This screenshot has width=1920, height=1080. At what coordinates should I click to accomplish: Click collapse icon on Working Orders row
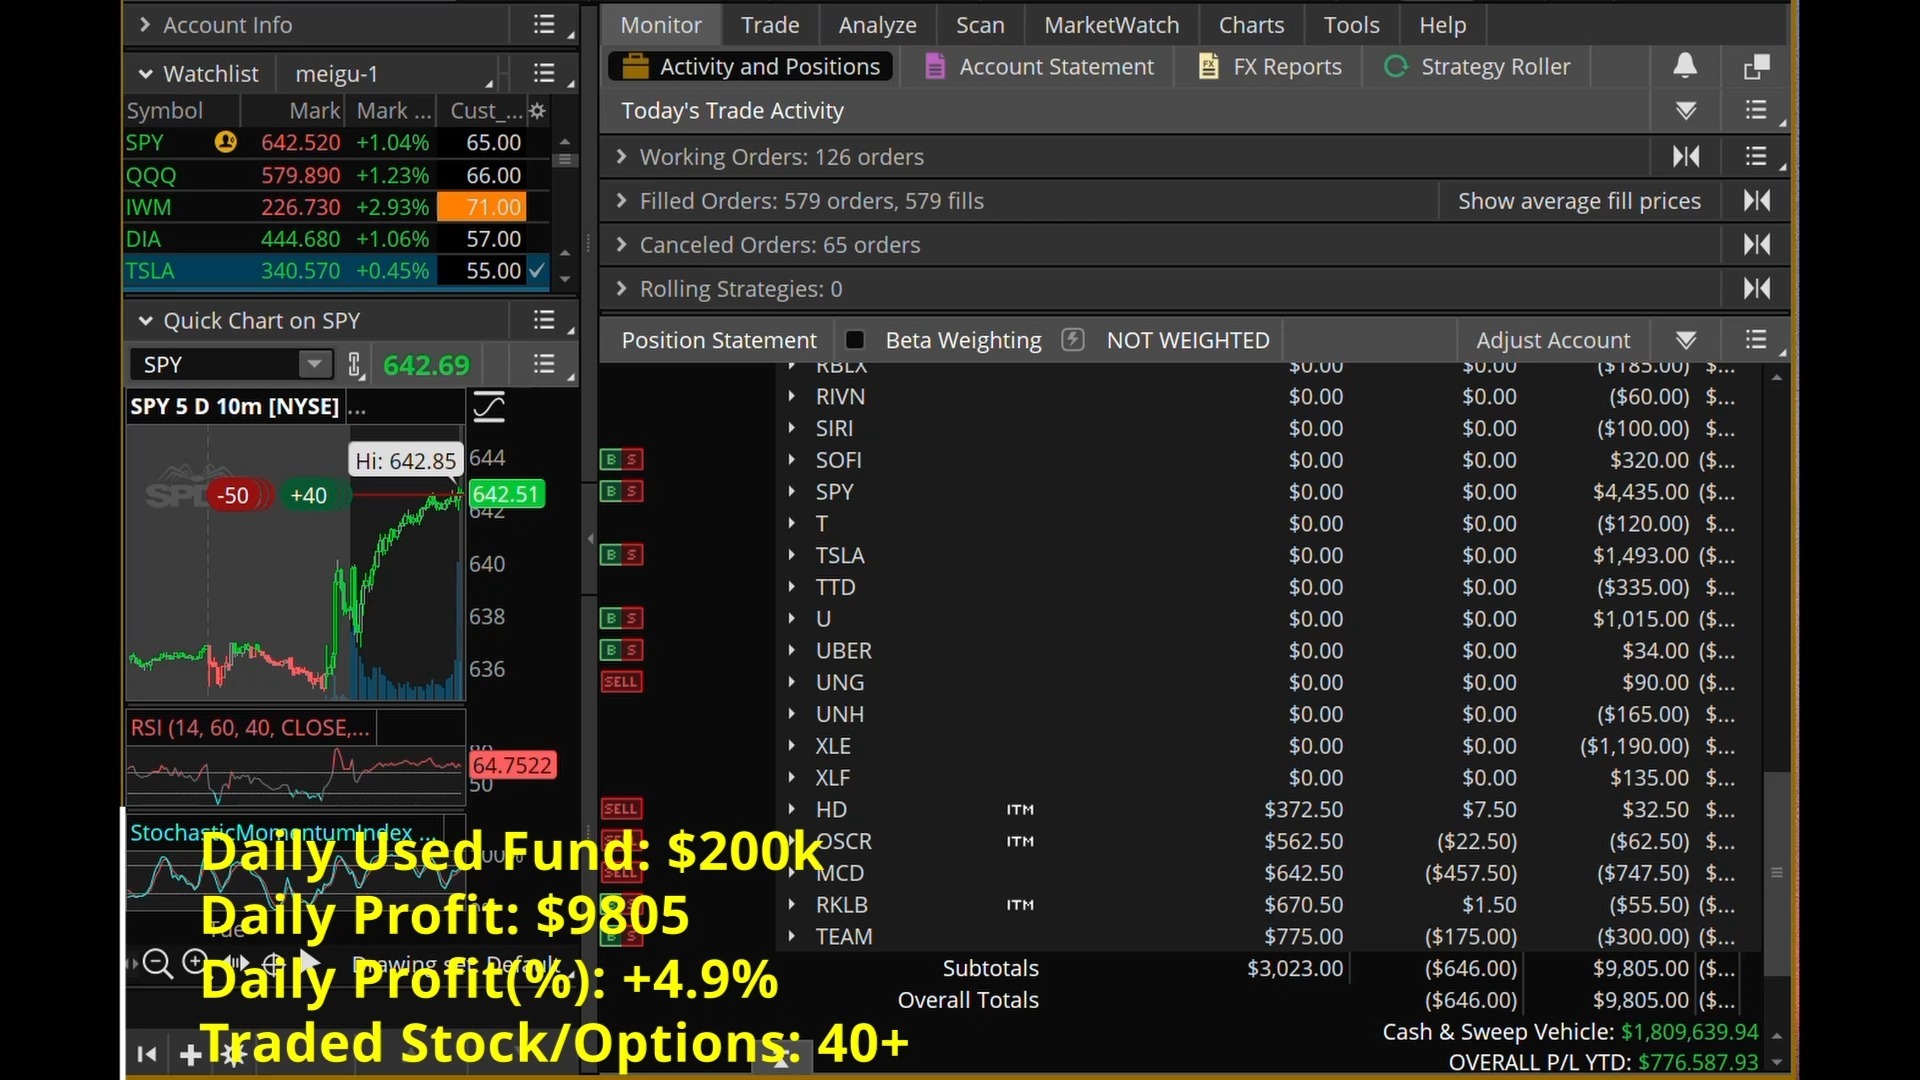[x=1686, y=157]
